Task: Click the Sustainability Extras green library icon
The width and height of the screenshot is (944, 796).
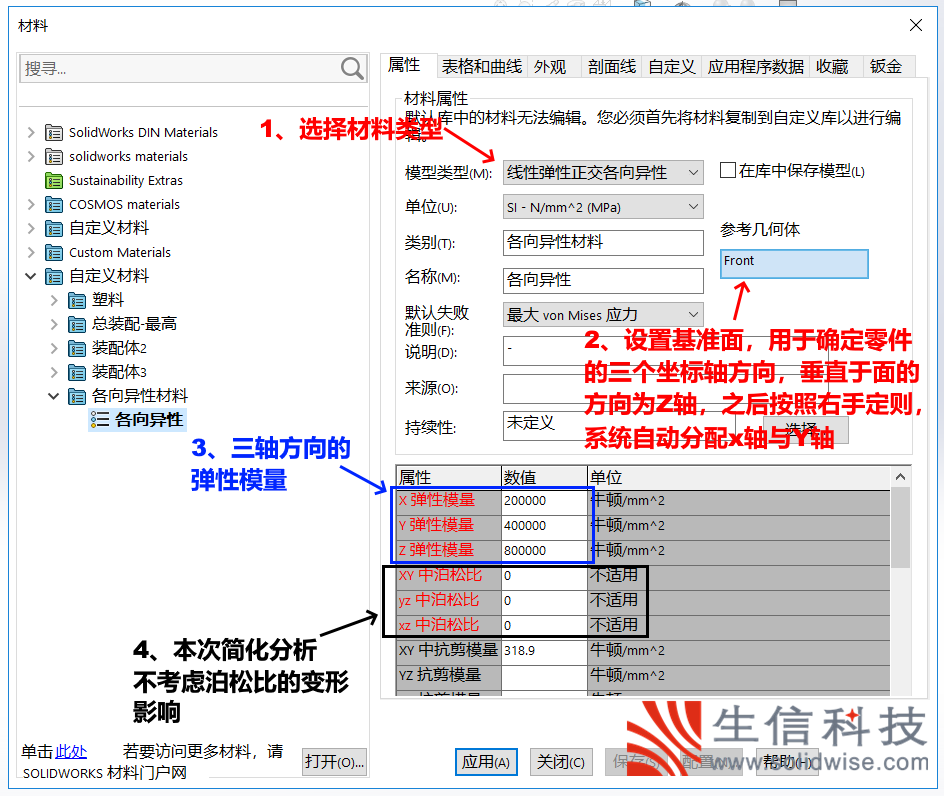Action: pyautogui.click(x=54, y=181)
